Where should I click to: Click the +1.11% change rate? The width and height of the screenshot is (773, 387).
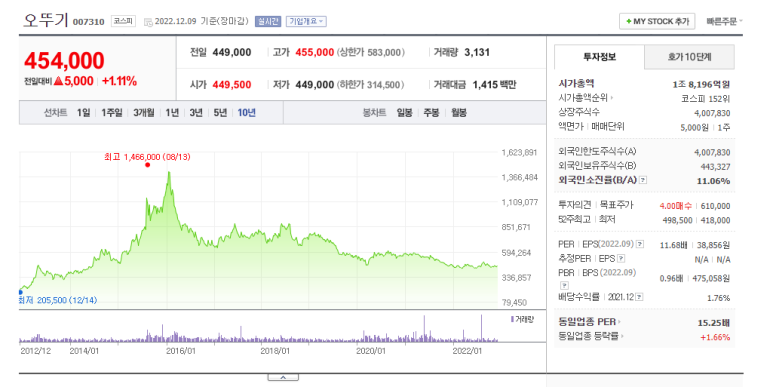point(119,81)
